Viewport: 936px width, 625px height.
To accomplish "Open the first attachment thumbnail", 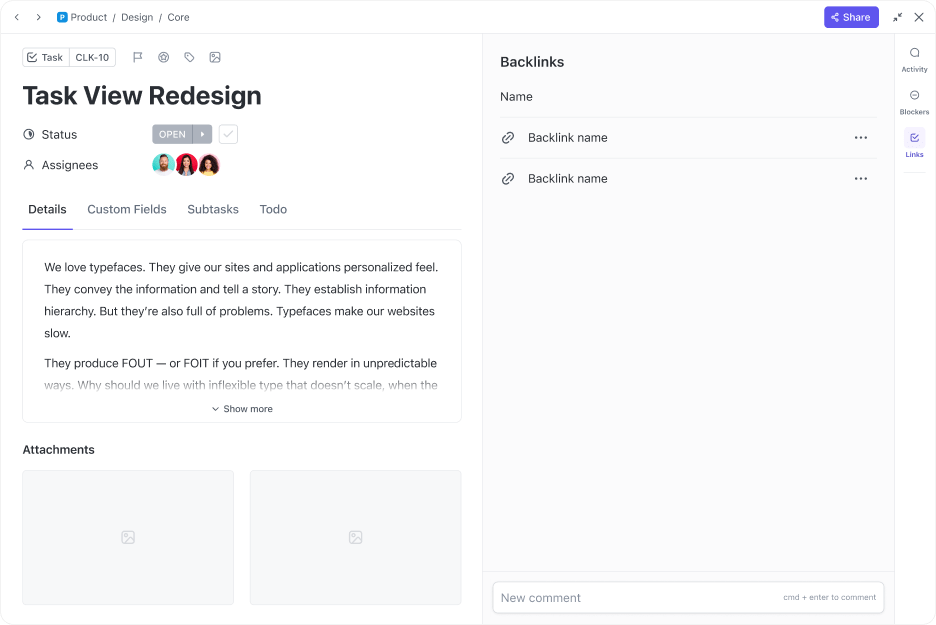I will pos(128,537).
